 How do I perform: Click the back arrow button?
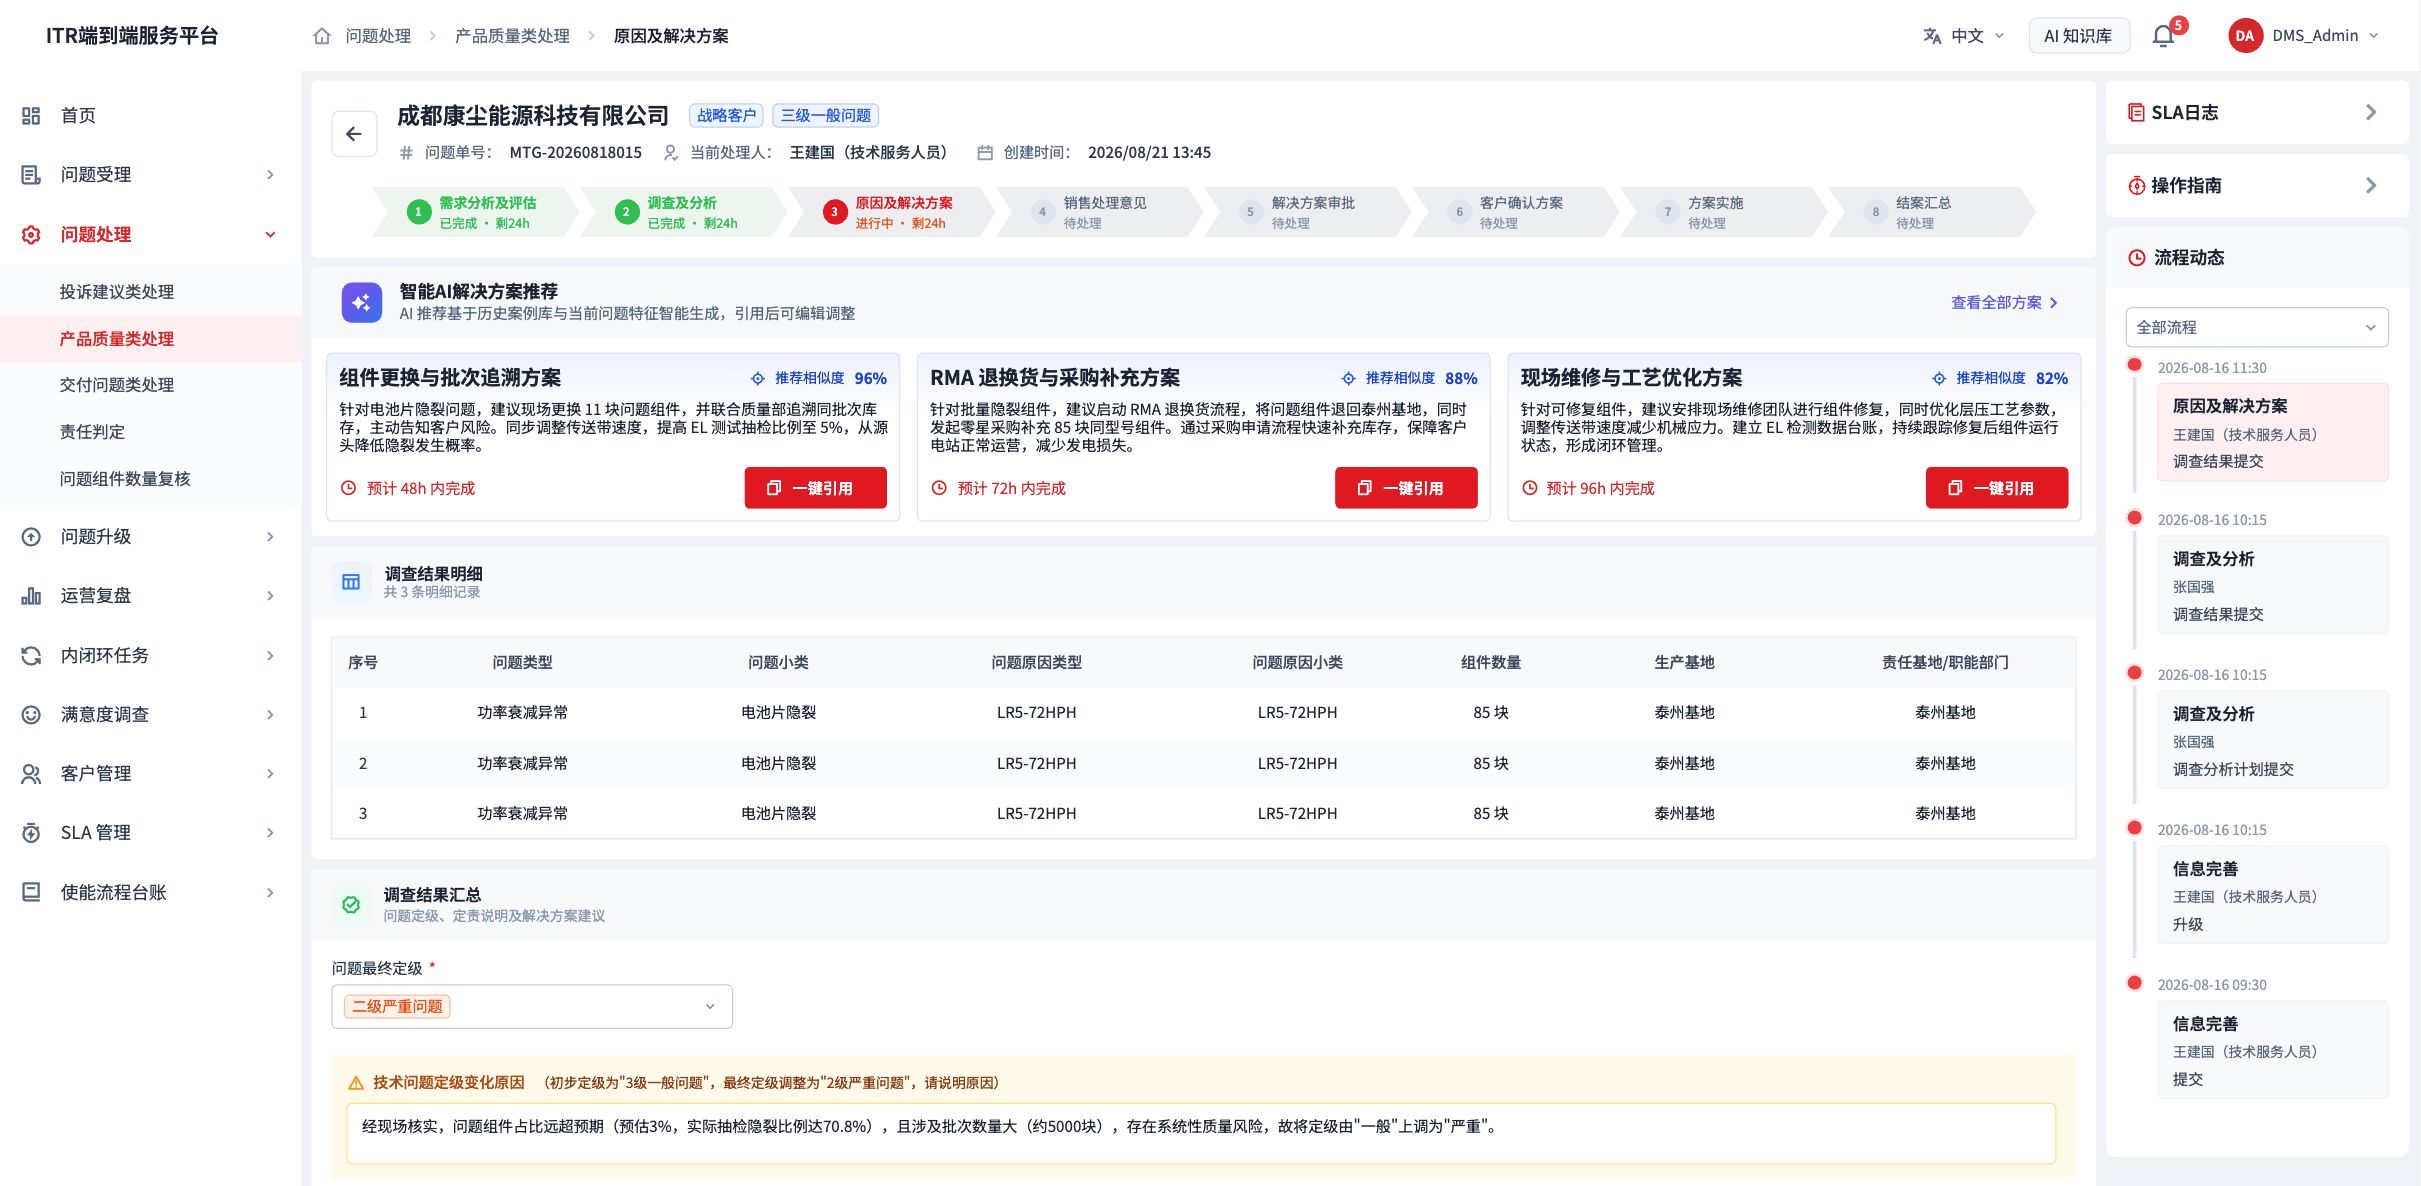click(x=354, y=134)
